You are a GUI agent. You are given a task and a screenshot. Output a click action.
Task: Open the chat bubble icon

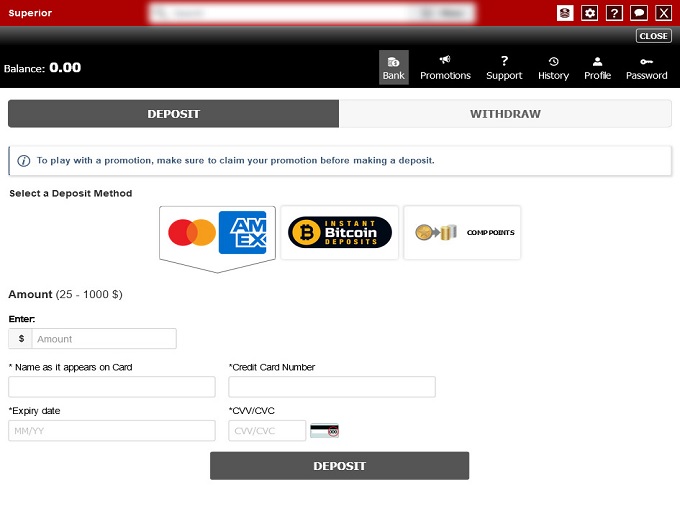[638, 13]
